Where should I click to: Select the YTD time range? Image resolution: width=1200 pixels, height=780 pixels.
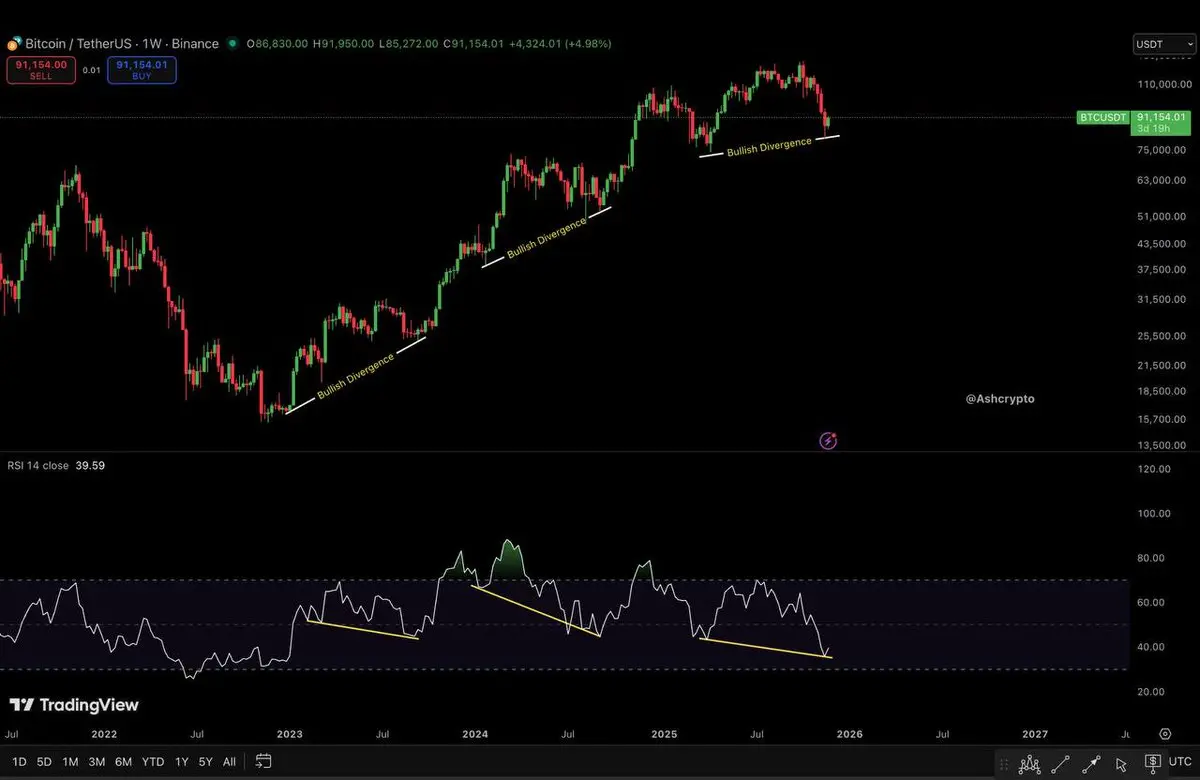(x=153, y=762)
